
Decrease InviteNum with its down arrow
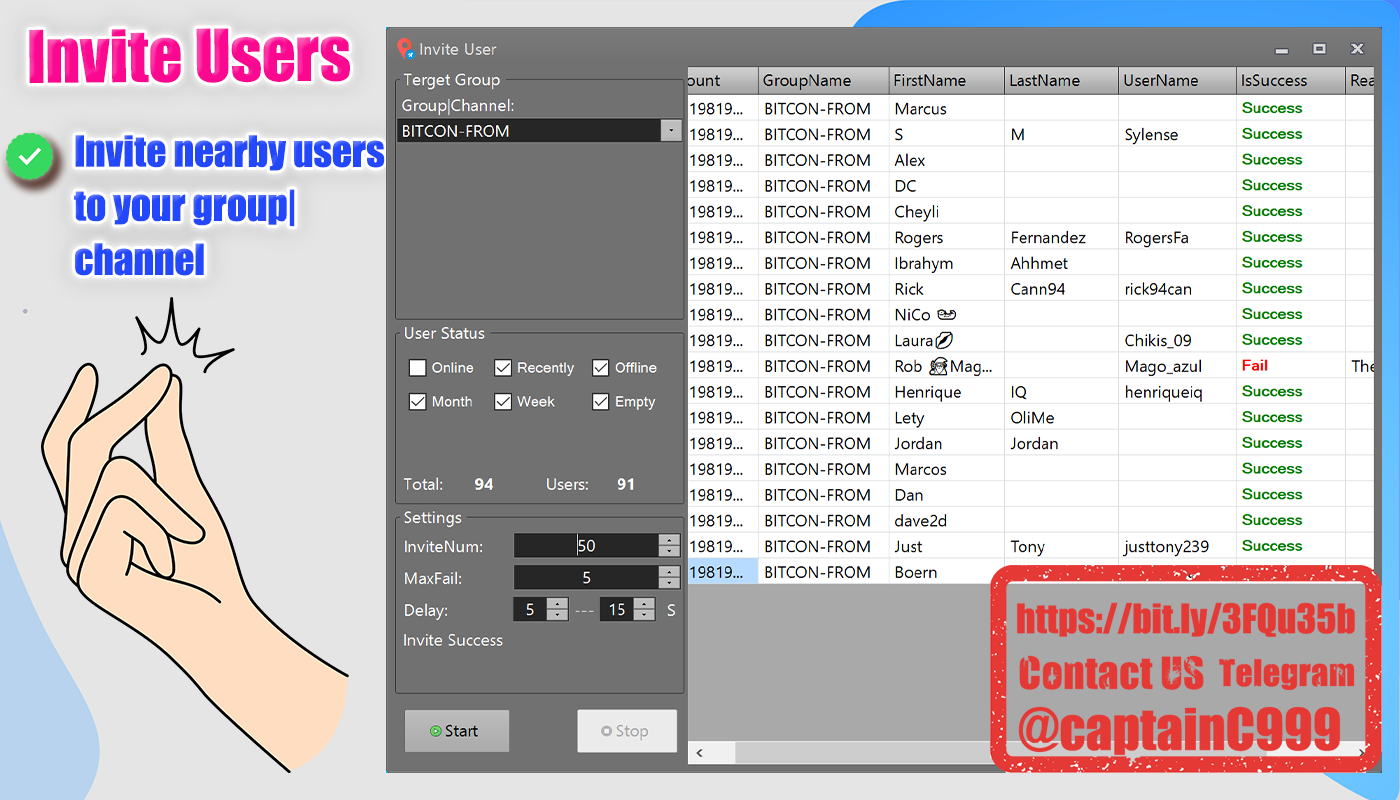pyautogui.click(x=669, y=552)
